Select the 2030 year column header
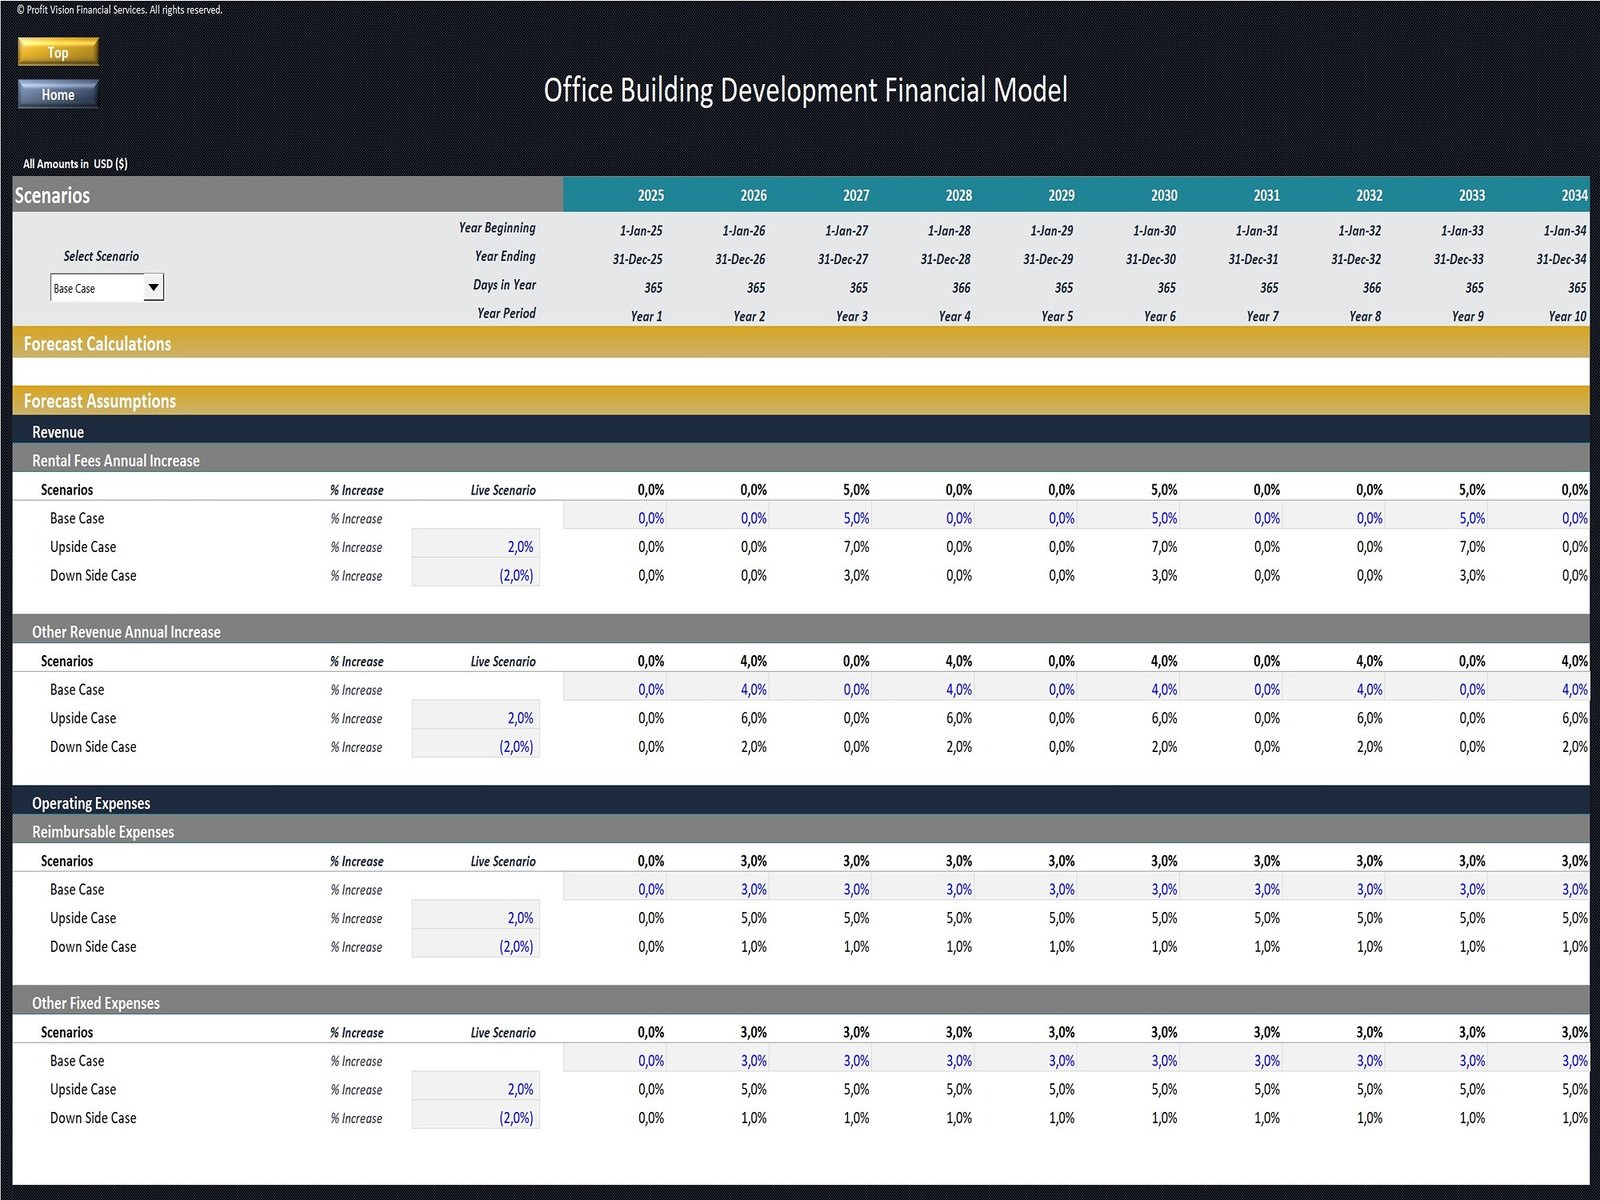 point(1163,195)
